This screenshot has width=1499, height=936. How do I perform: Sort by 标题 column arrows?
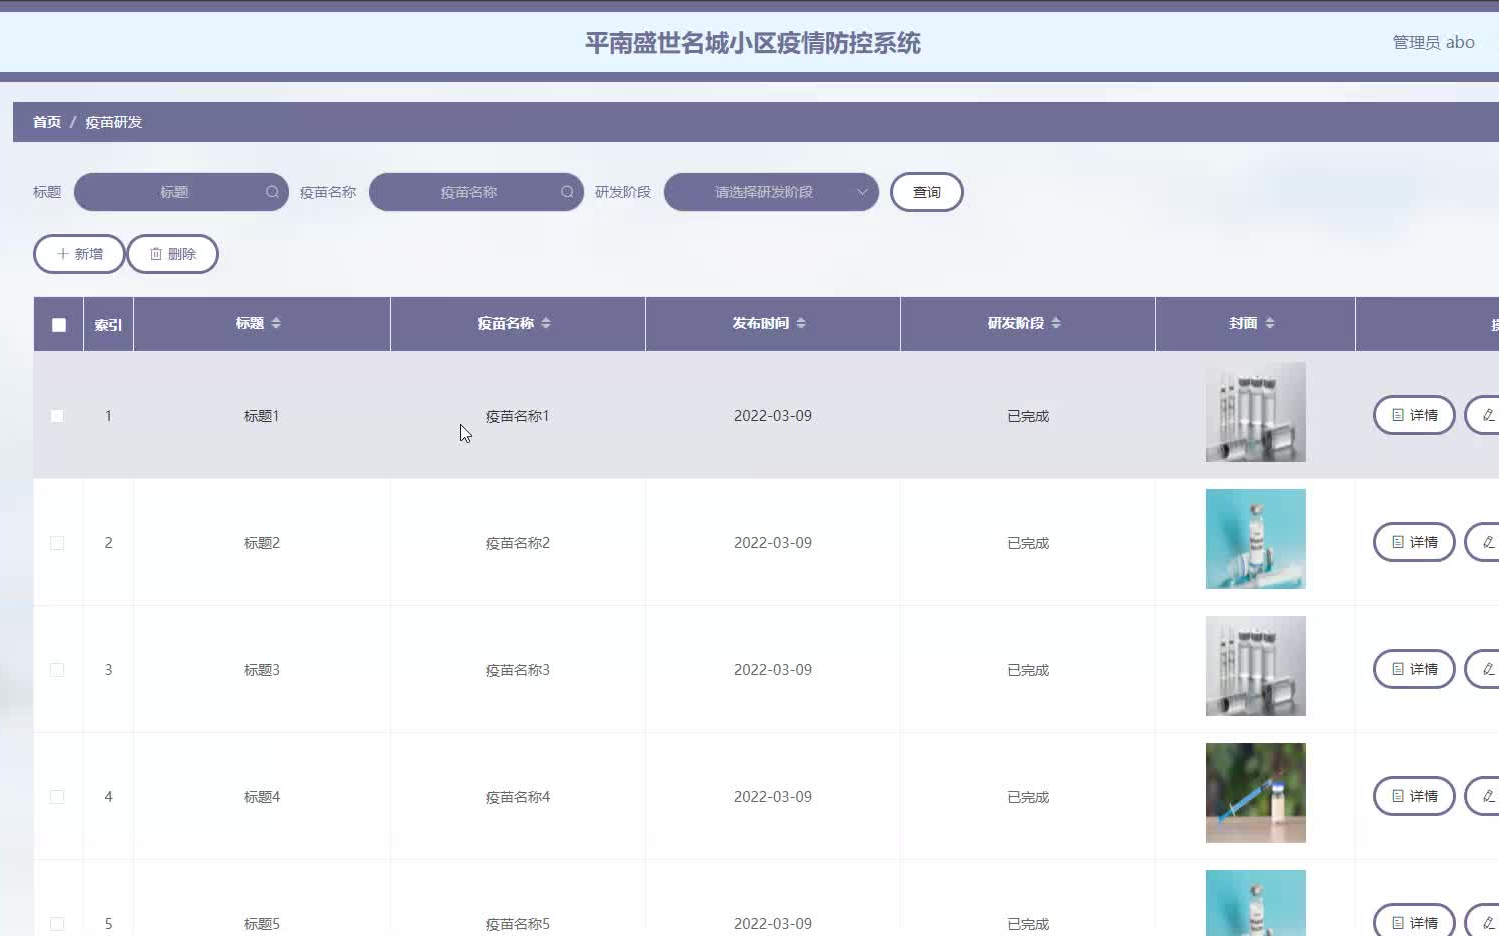coord(276,323)
